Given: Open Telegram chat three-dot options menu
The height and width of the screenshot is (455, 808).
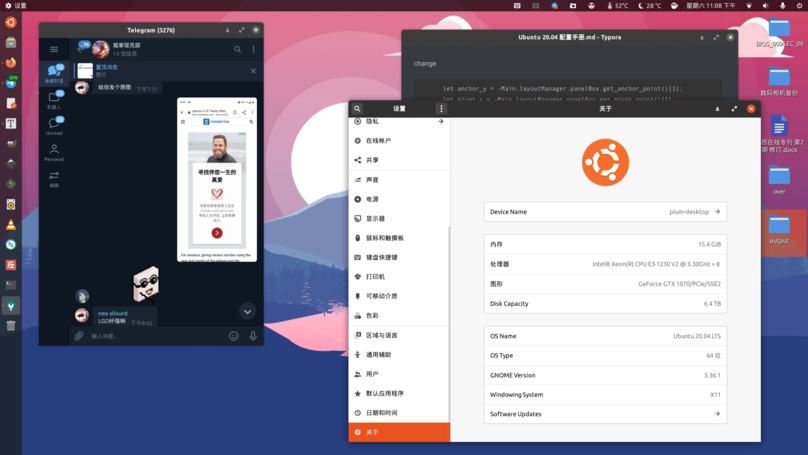Looking at the screenshot, I should pos(253,49).
